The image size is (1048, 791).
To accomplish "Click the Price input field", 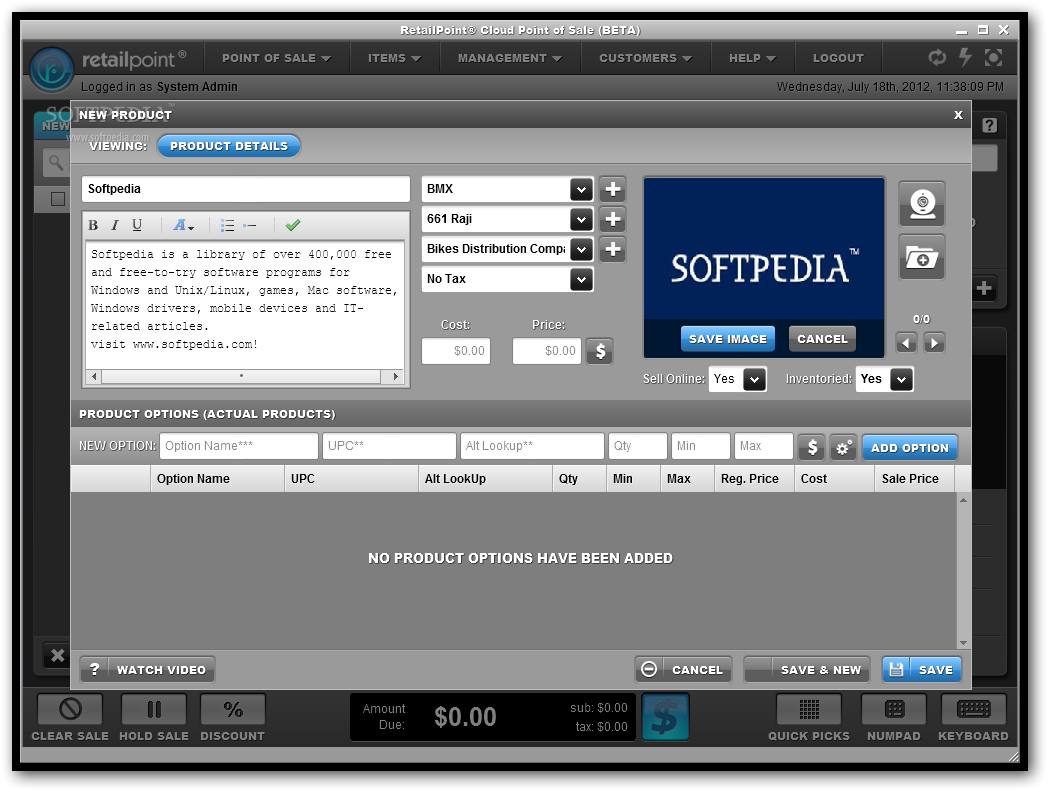I will click(x=547, y=351).
